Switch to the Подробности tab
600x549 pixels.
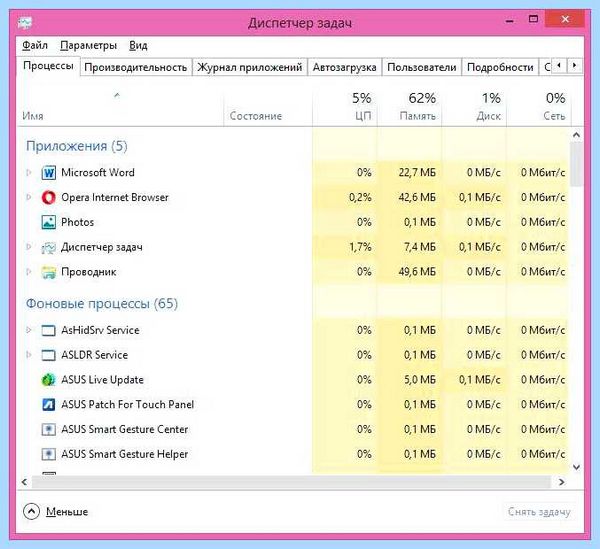[x=500, y=67]
